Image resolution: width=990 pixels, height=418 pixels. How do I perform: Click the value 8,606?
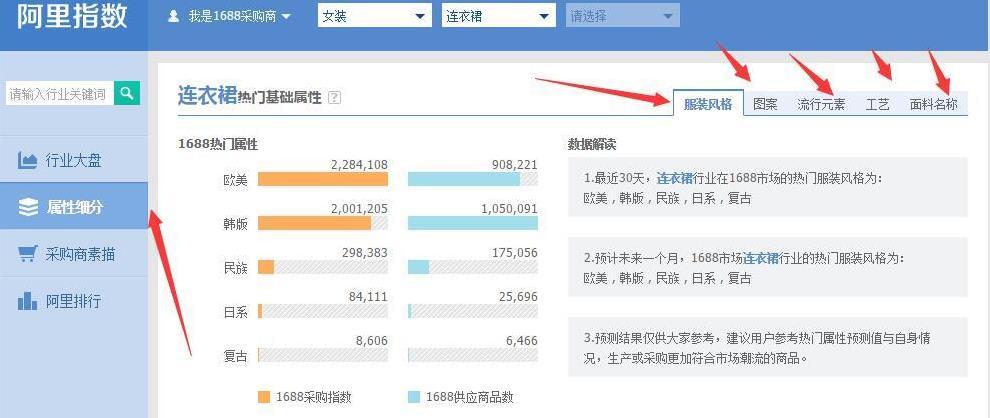(372, 340)
